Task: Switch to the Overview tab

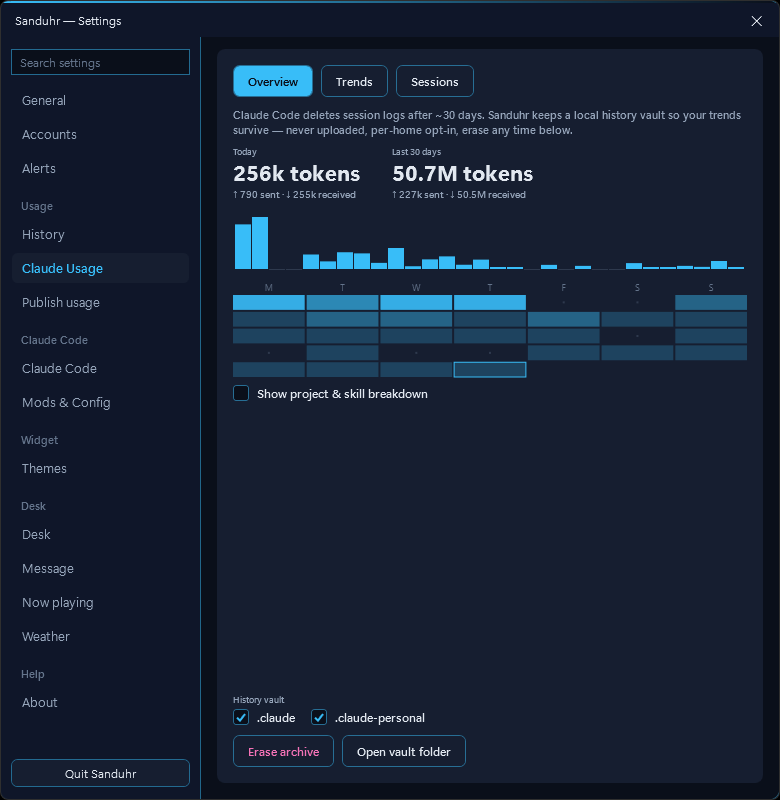Action: point(273,82)
